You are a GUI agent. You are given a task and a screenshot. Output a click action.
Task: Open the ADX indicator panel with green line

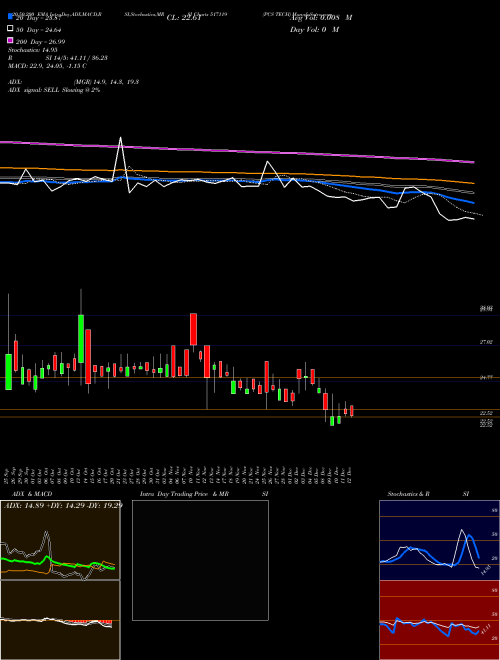click(60, 540)
